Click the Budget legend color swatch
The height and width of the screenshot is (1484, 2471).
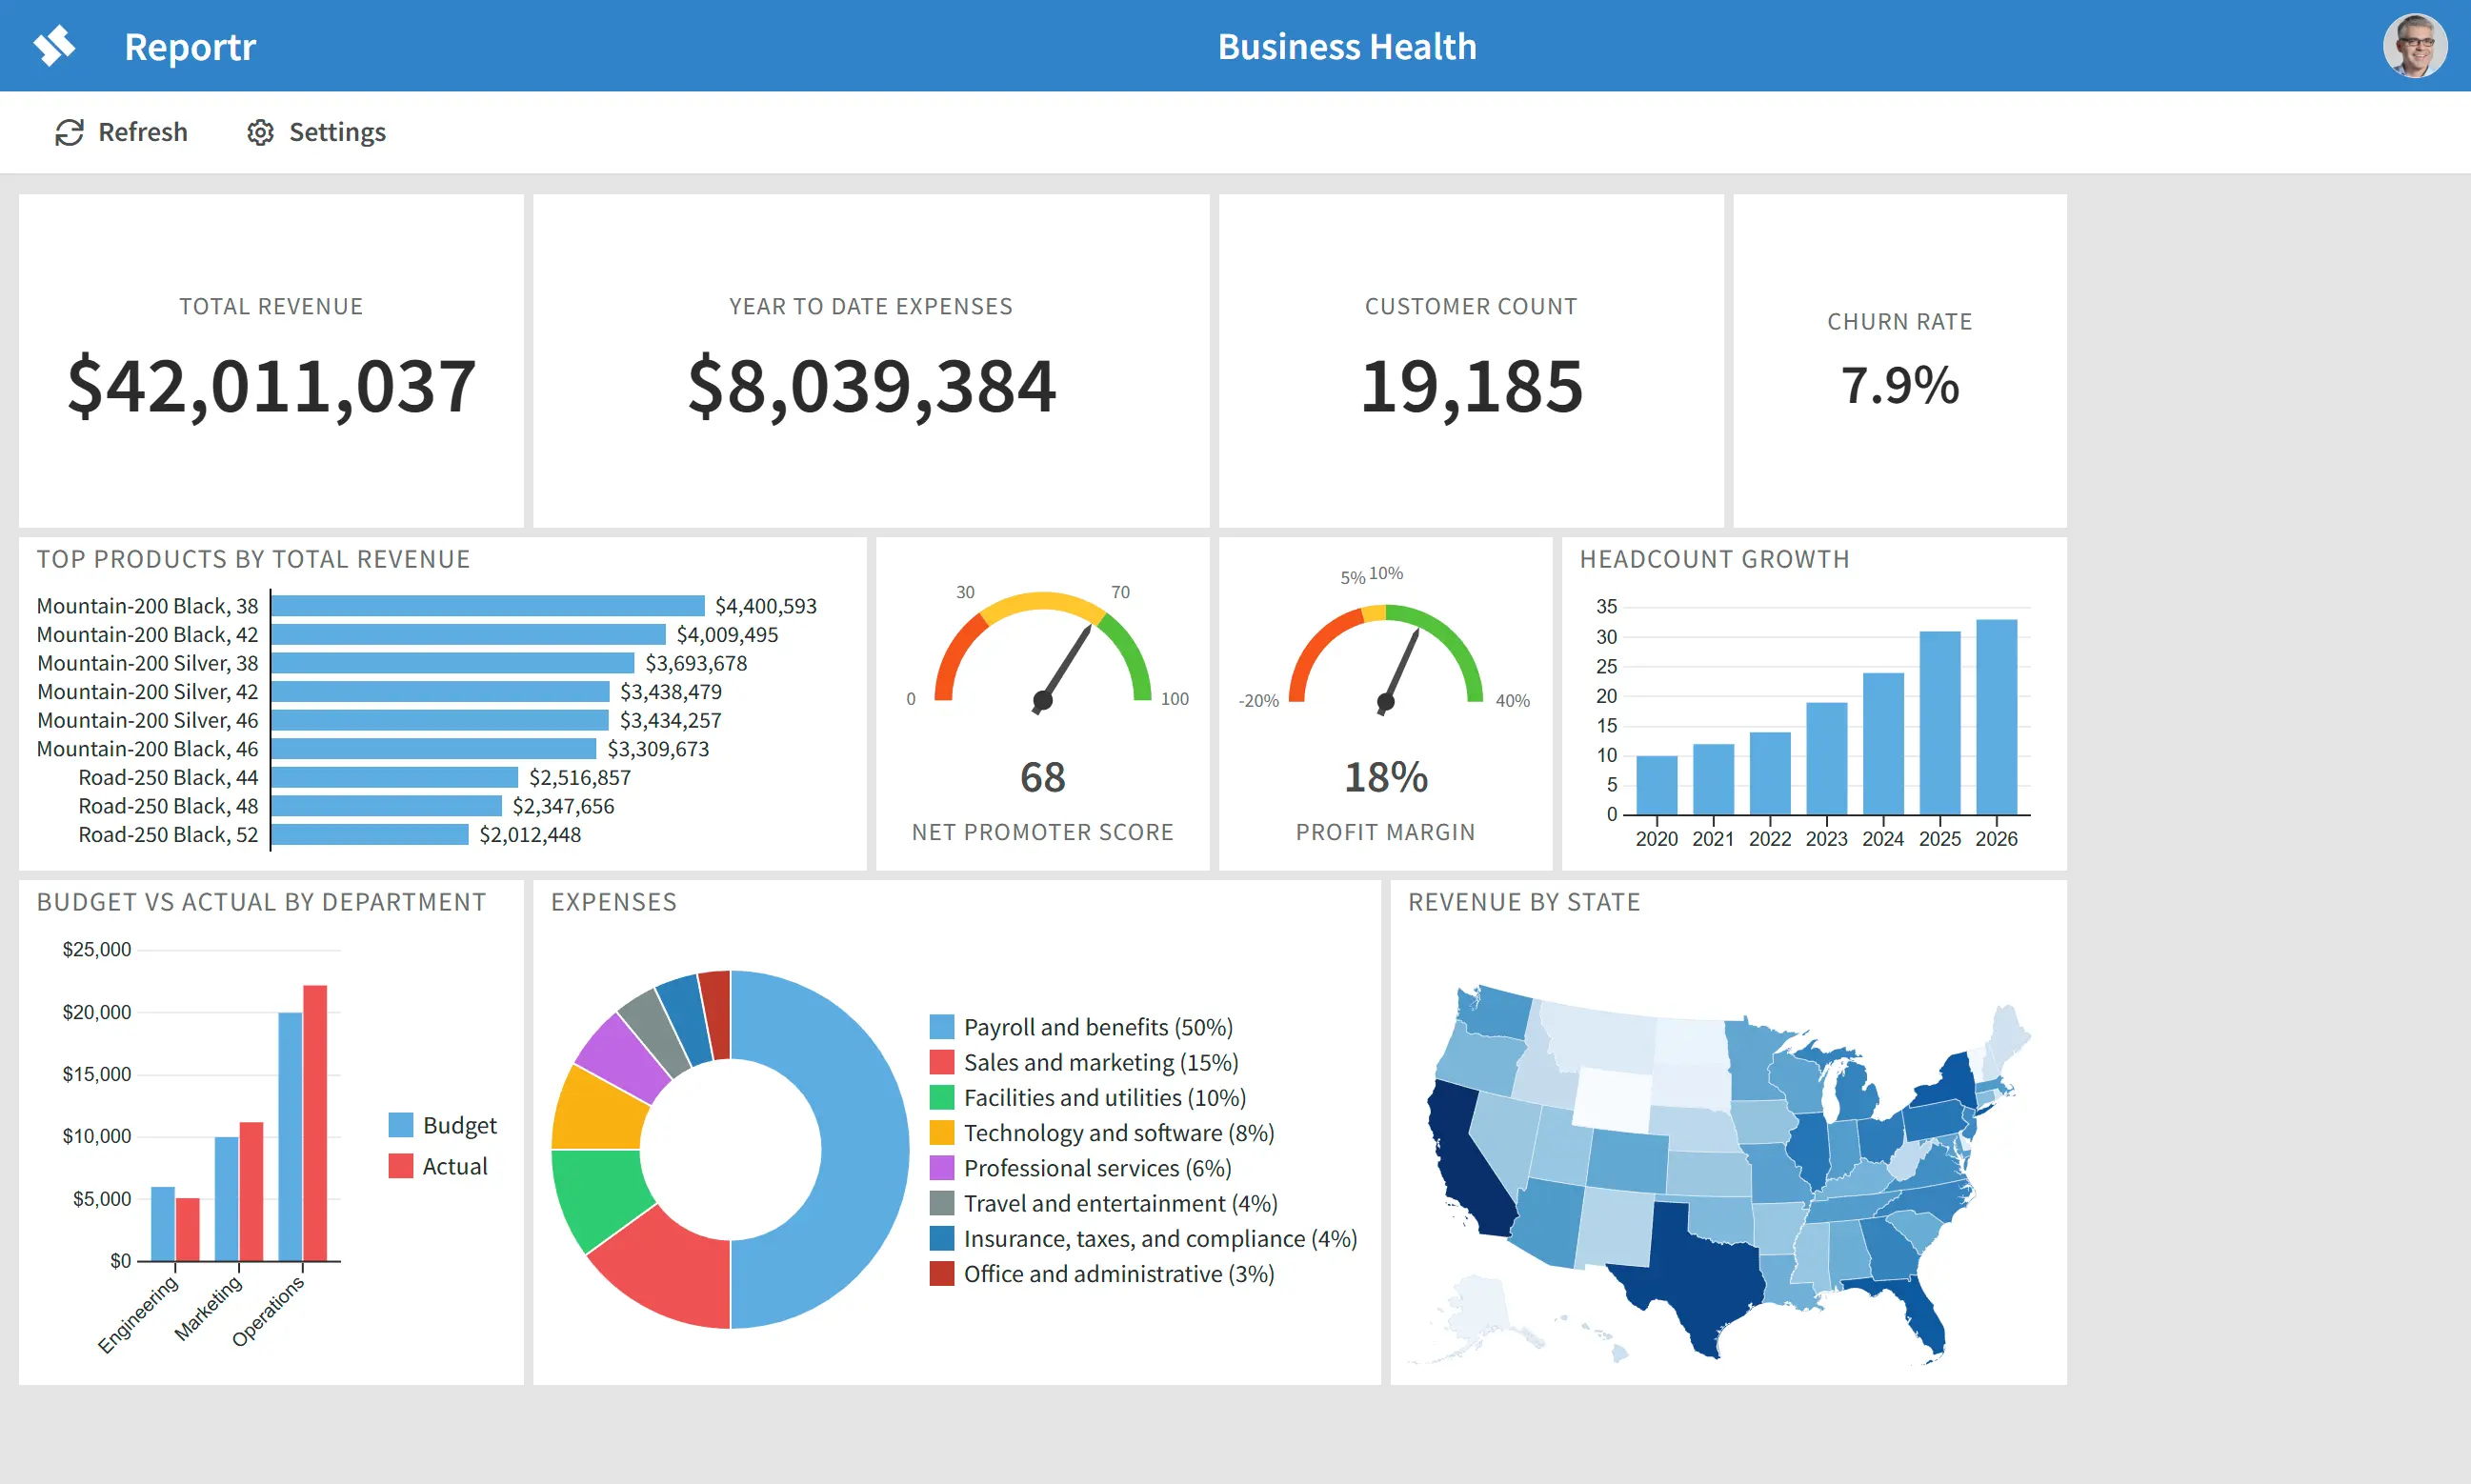(401, 1125)
